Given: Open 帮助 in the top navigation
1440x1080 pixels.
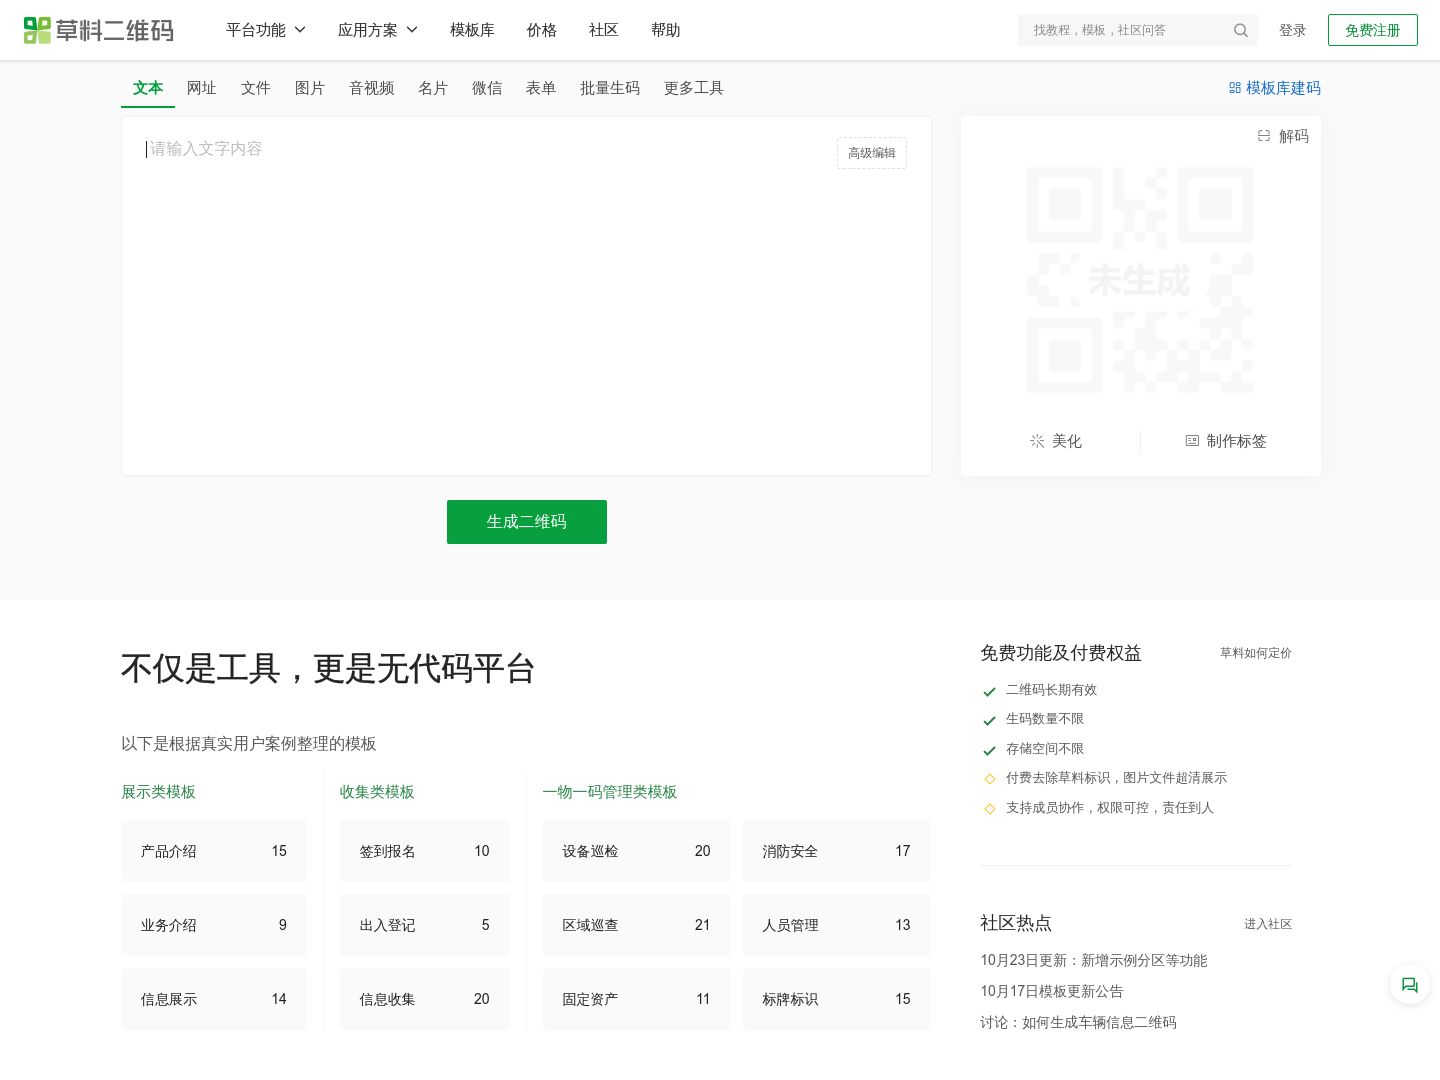Looking at the screenshot, I should (x=666, y=30).
